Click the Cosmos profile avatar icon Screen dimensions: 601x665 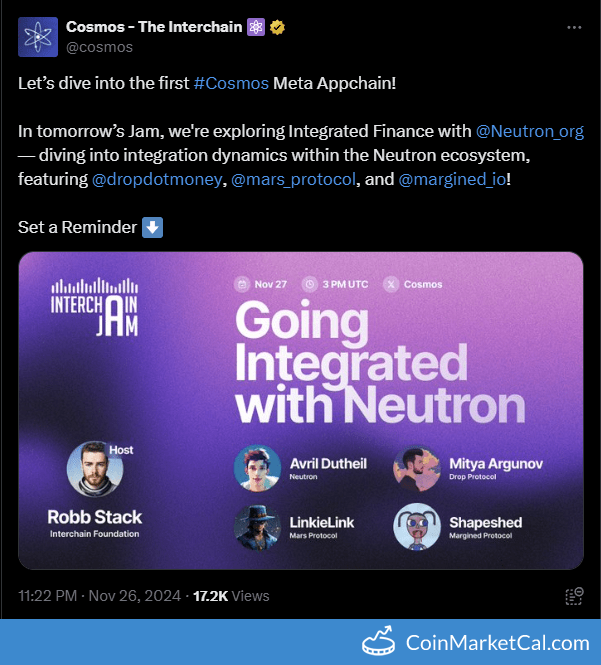coord(38,37)
